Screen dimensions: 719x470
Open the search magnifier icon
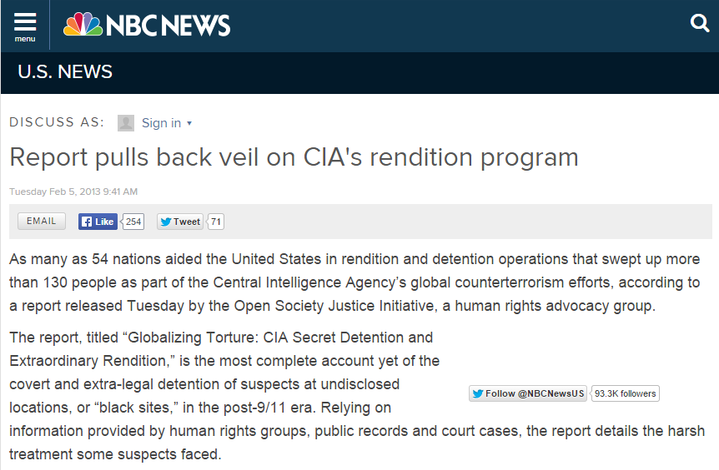click(699, 23)
